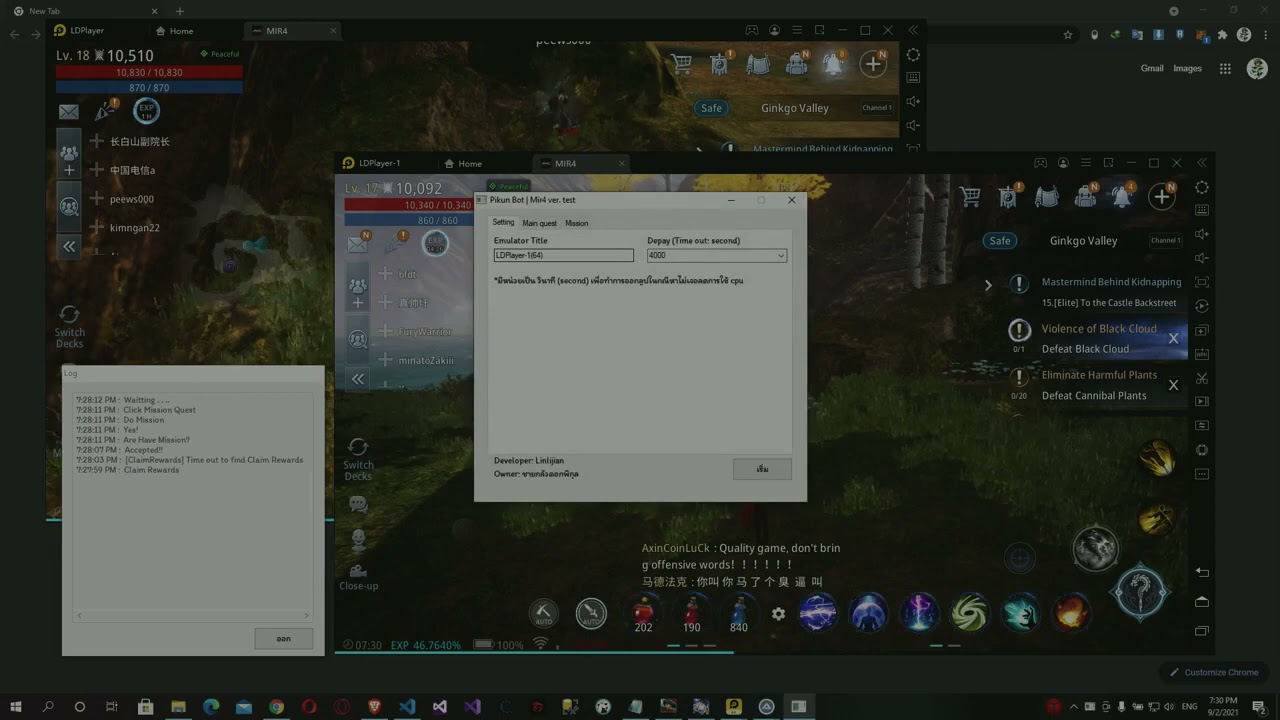The height and width of the screenshot is (720, 1280).
Task: Open the notification bell in LDPlayer-1 game
Action: pyautogui.click(x=1122, y=197)
